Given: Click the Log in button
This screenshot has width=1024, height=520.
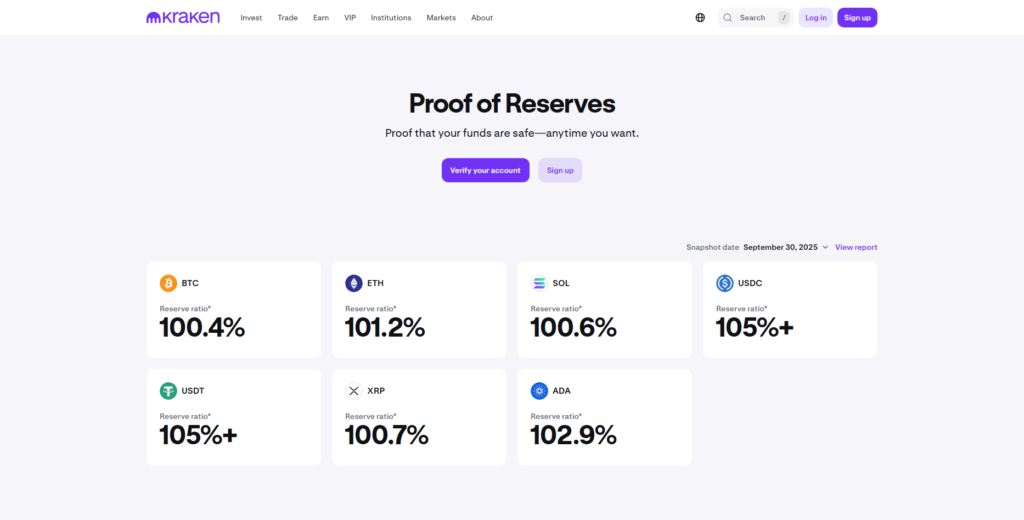Looking at the screenshot, I should click(816, 18).
